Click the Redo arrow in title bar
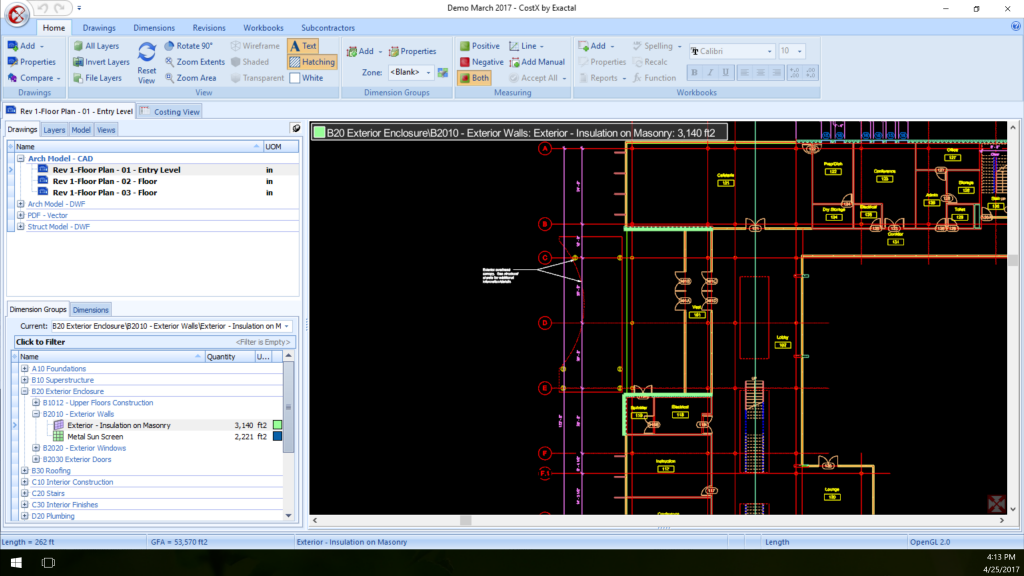This screenshot has height=576, width=1024. click(x=59, y=8)
